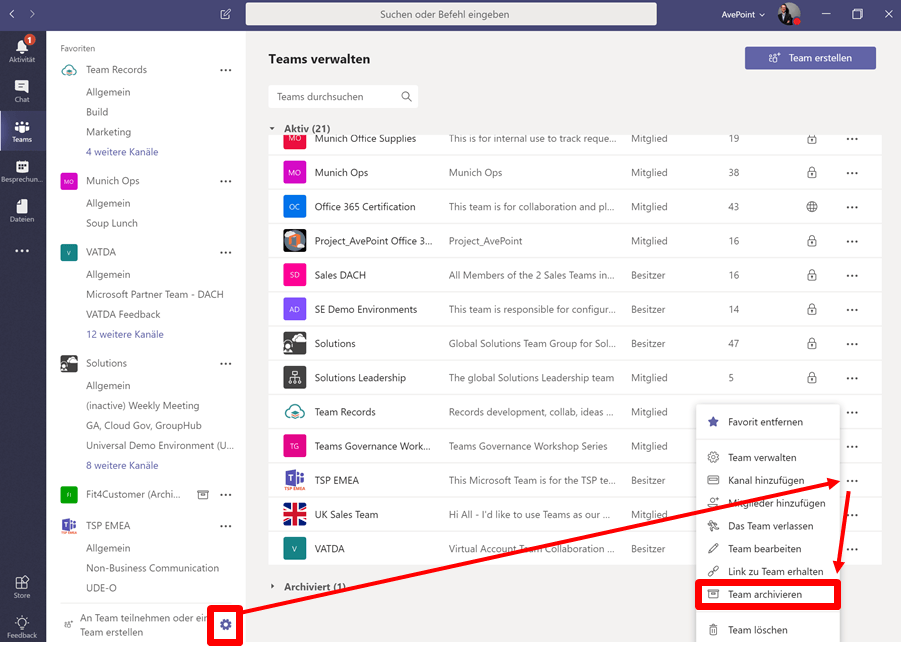
Task: Choose Team verwalten from context menu
Action: (768, 457)
